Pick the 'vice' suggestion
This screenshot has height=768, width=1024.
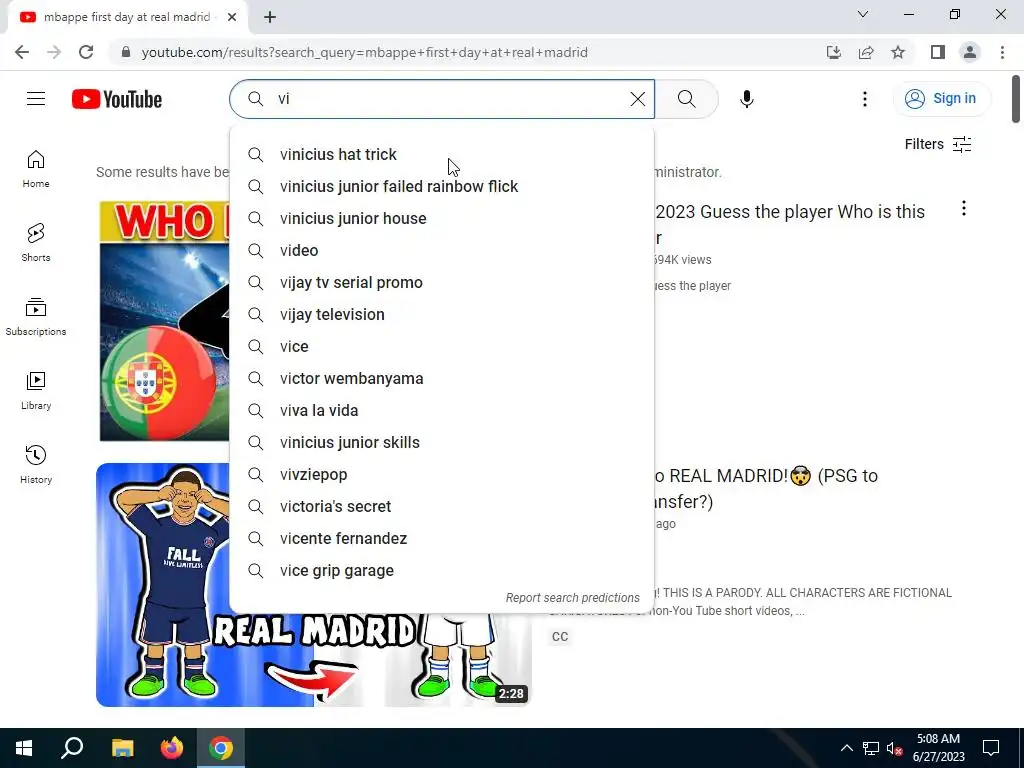click(x=442, y=346)
